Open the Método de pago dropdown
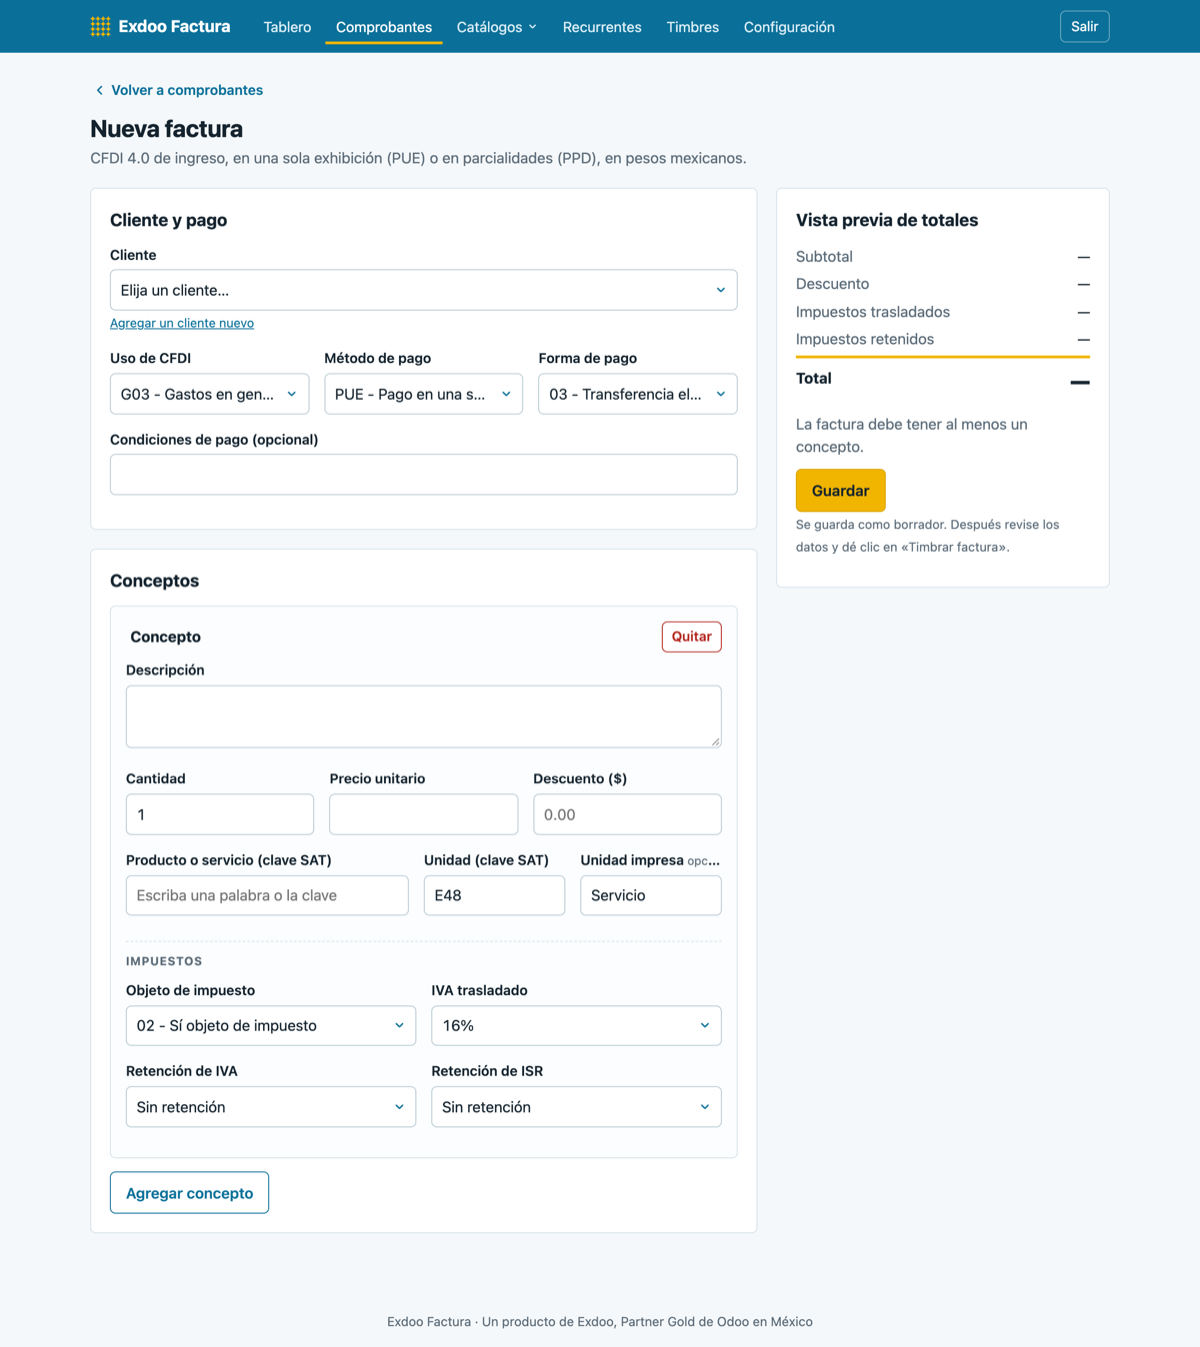The image size is (1200, 1347). [x=424, y=394]
